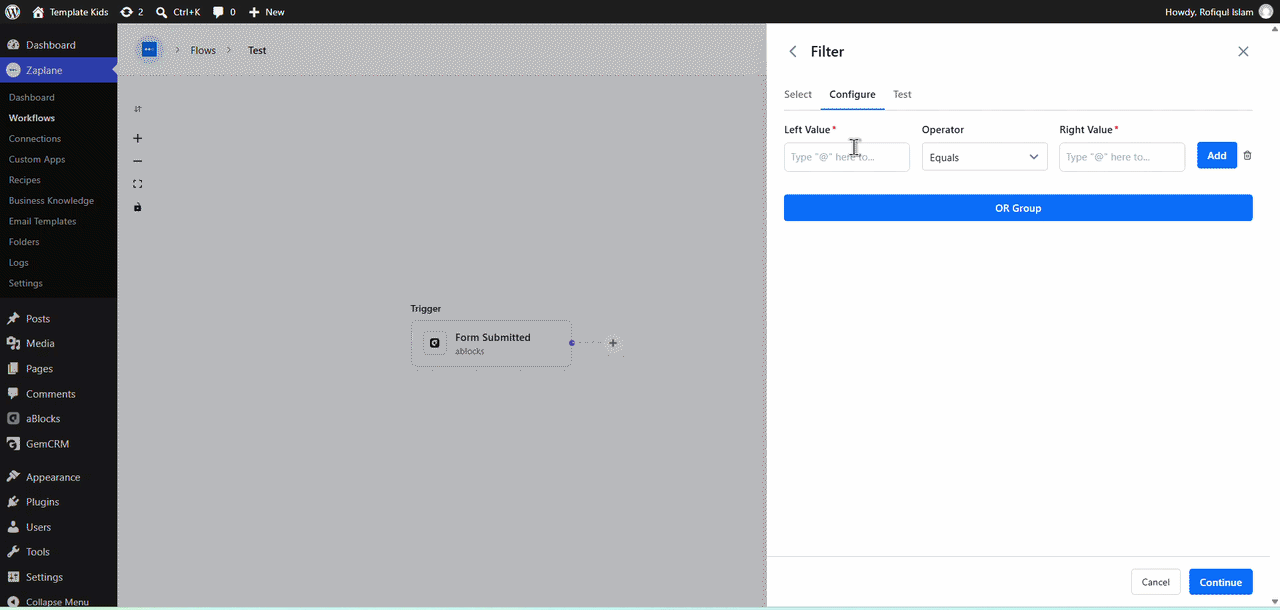Viewport: 1280px width, 610px height.
Task: Switch to the Select tab
Action: tap(798, 94)
